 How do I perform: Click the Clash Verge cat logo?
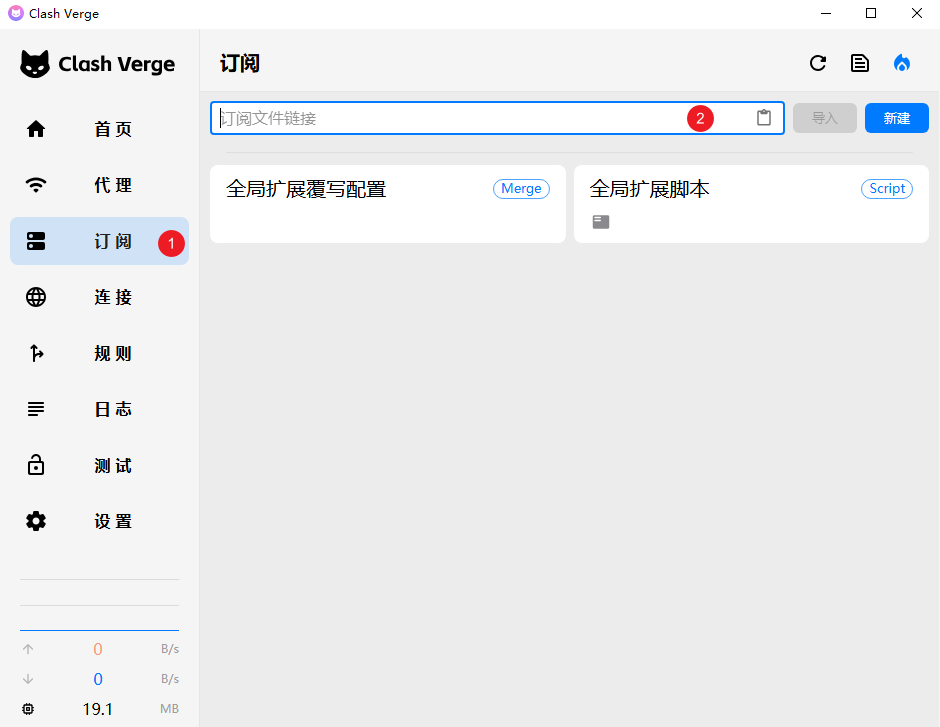(x=37, y=63)
